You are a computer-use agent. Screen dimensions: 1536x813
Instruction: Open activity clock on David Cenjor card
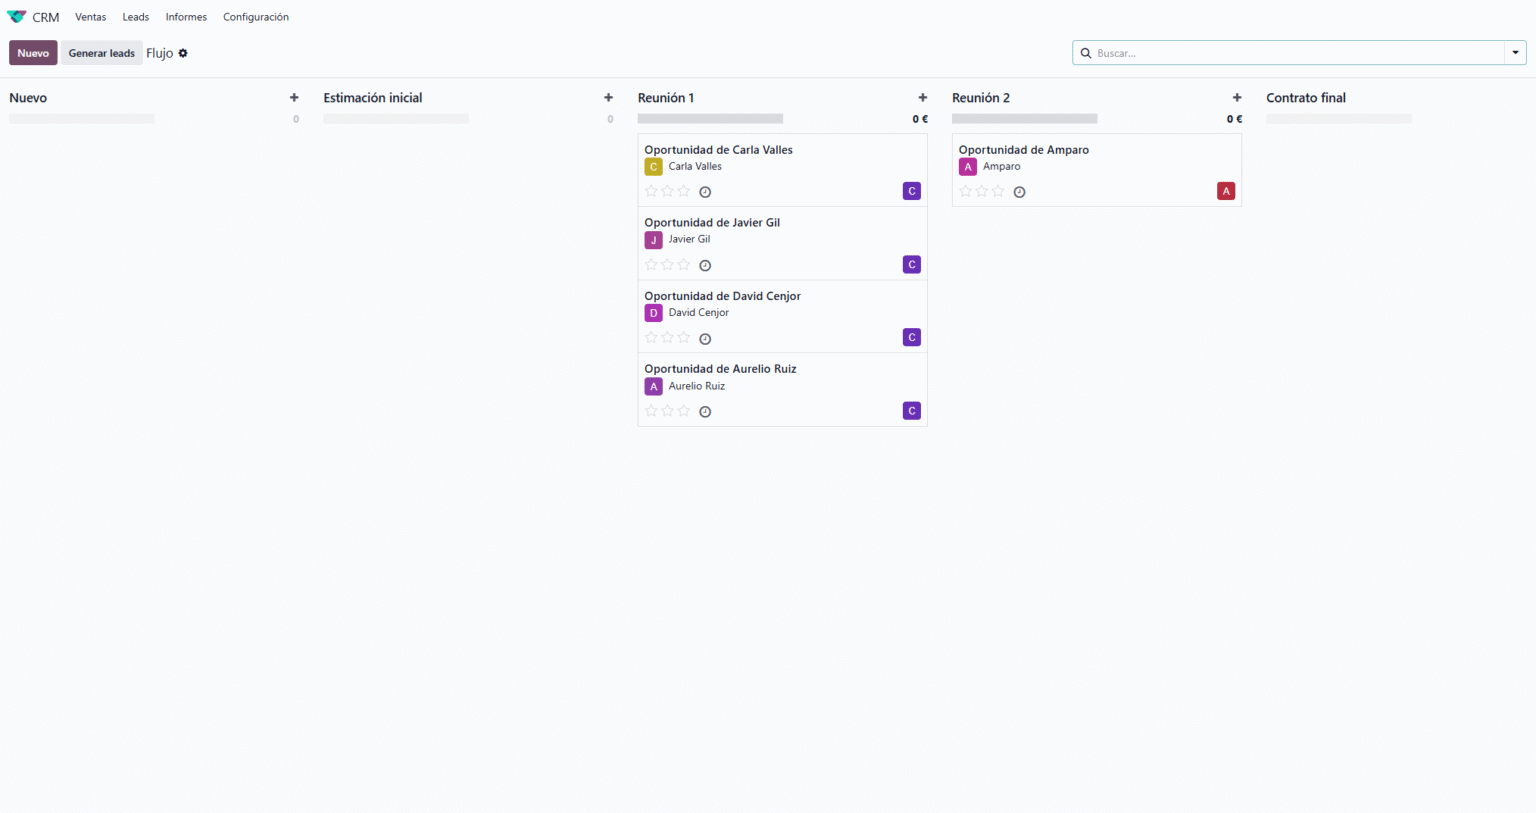click(705, 339)
